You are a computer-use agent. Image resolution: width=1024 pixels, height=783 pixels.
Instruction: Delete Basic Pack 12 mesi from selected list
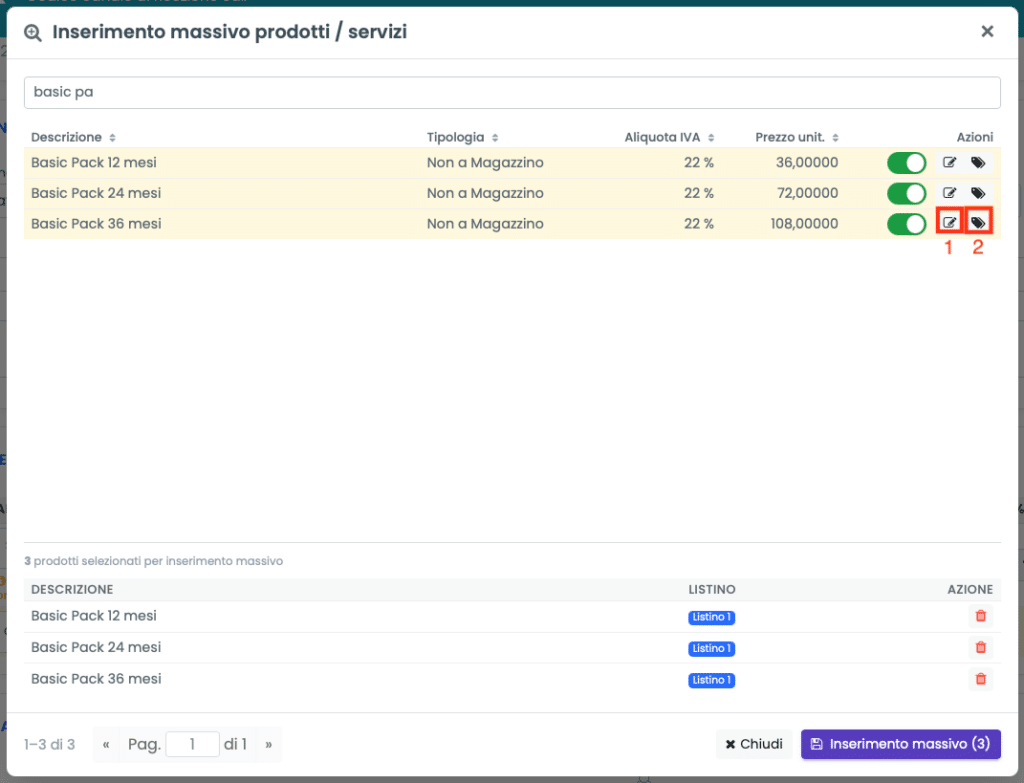tap(980, 616)
